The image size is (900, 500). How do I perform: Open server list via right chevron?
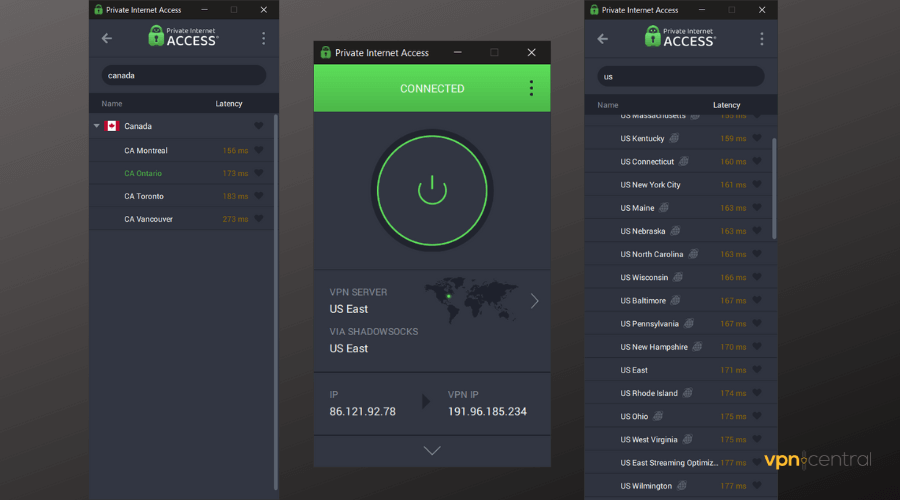[x=534, y=300]
